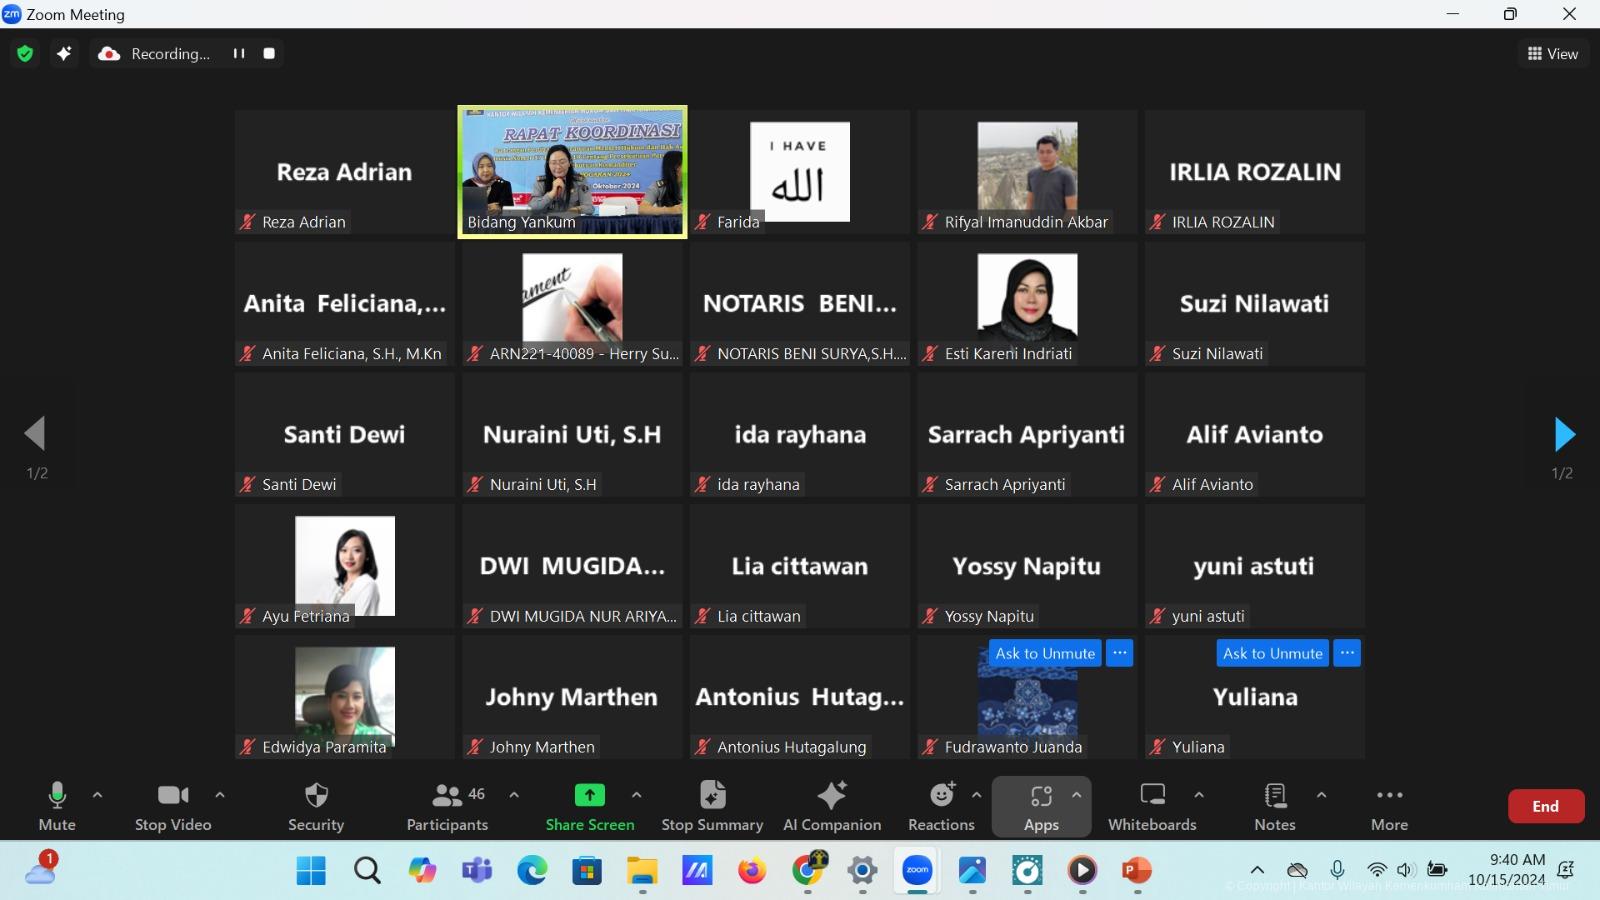Open the More options menu
The width and height of the screenshot is (1600, 900).
pos(1389,807)
